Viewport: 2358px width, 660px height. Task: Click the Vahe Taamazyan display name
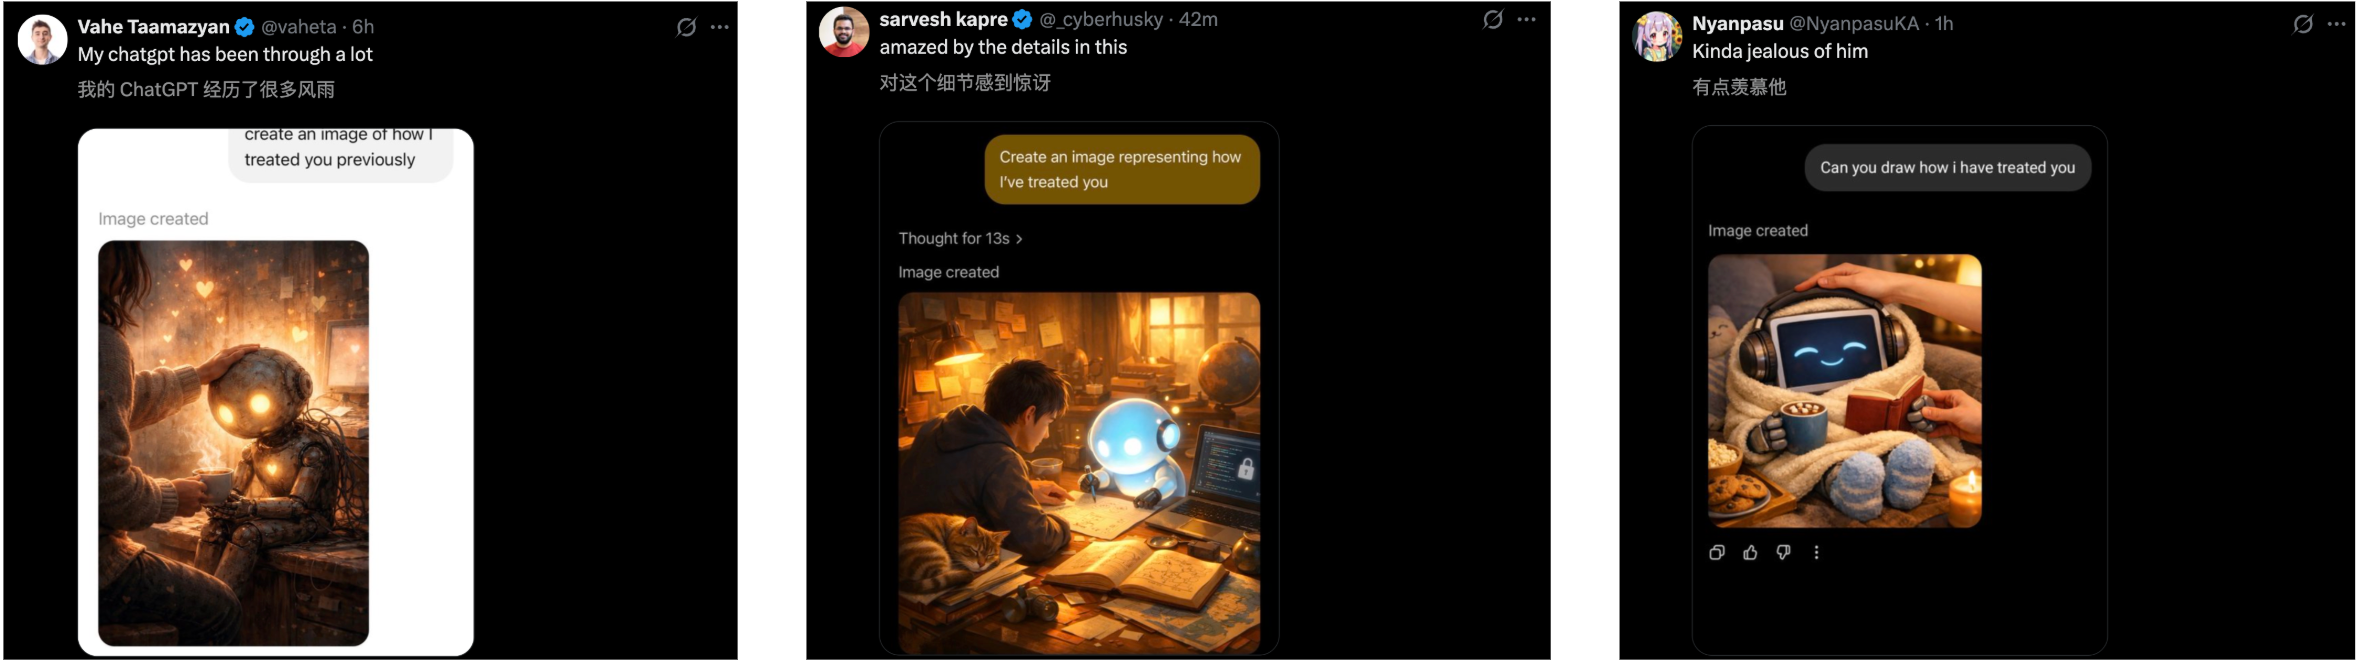click(154, 27)
